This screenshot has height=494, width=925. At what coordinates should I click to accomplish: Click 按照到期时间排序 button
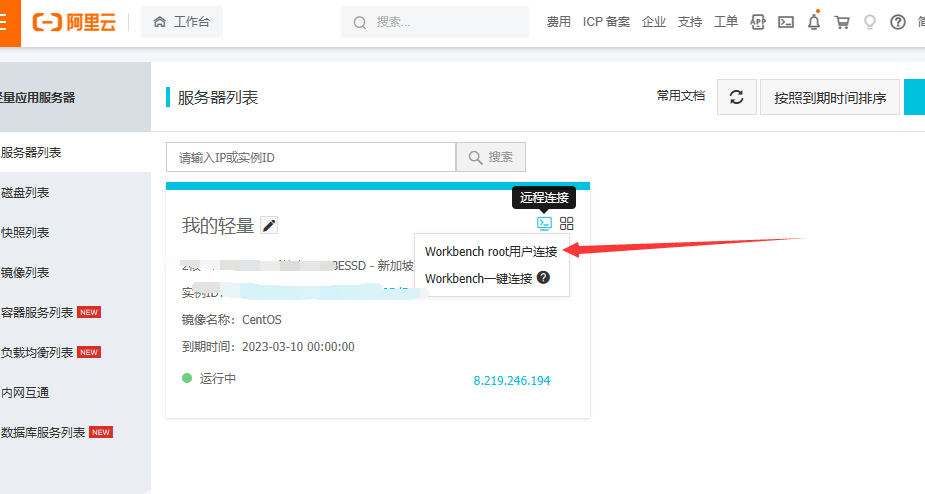click(830, 97)
